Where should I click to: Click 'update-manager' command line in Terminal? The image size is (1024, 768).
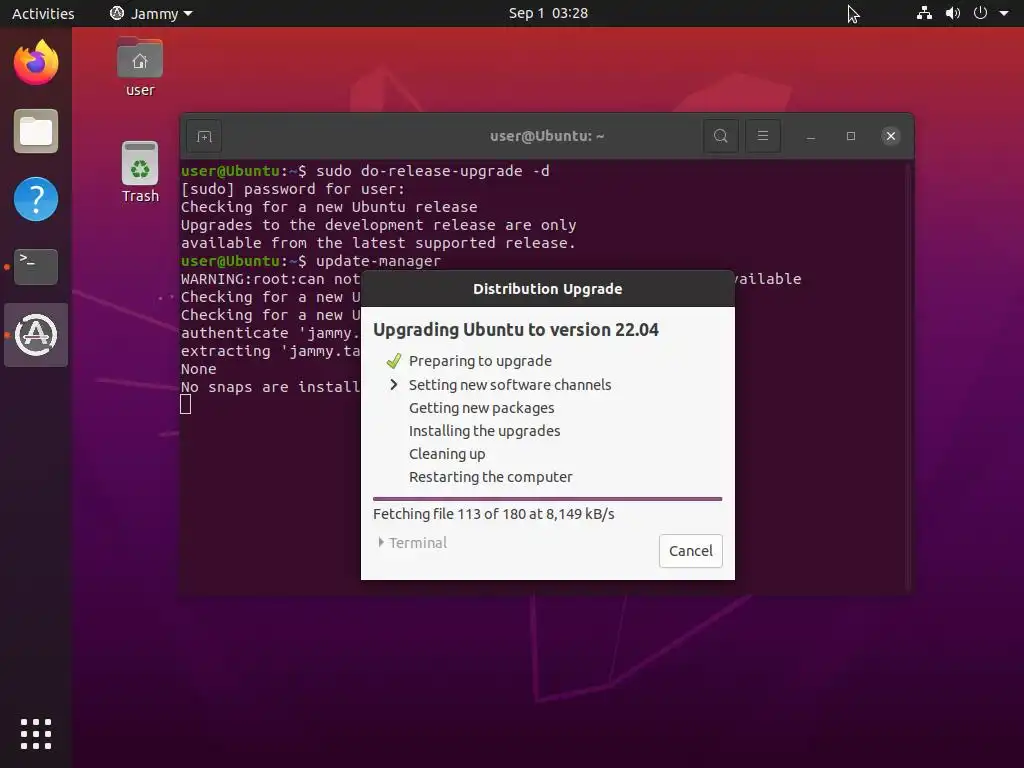coord(378,261)
